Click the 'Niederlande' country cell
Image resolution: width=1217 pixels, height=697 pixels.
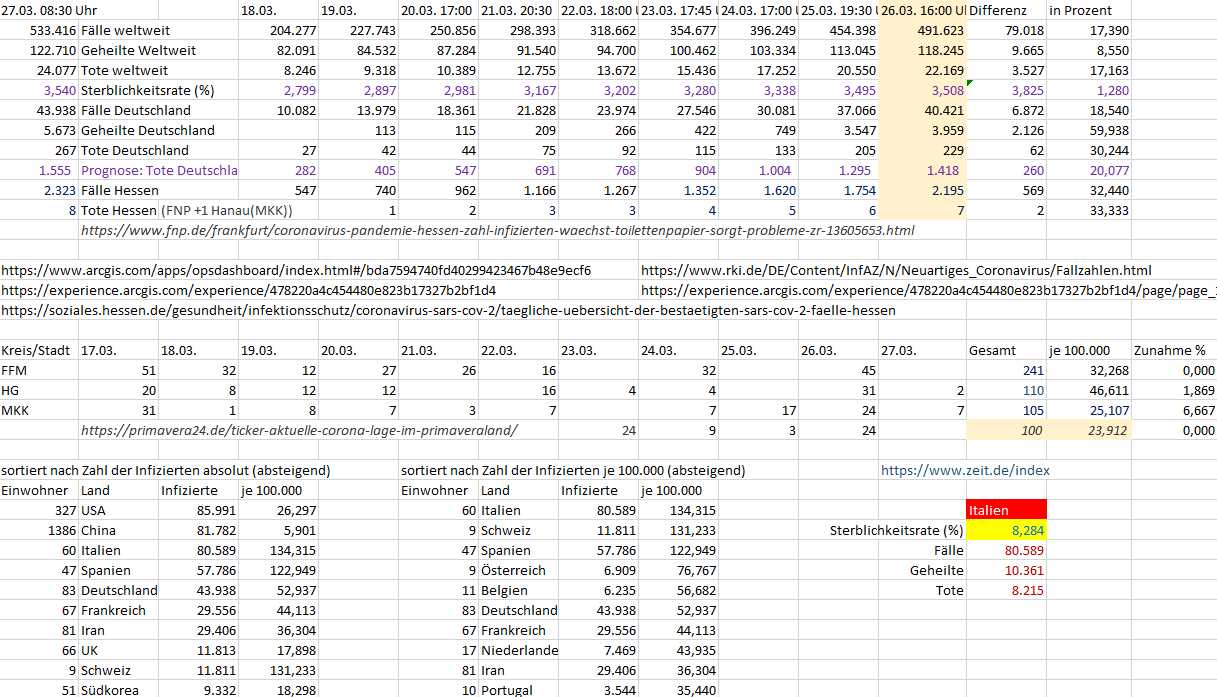coord(519,650)
